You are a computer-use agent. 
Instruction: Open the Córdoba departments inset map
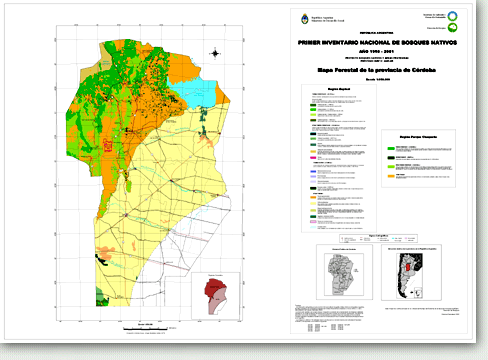coord(344,272)
